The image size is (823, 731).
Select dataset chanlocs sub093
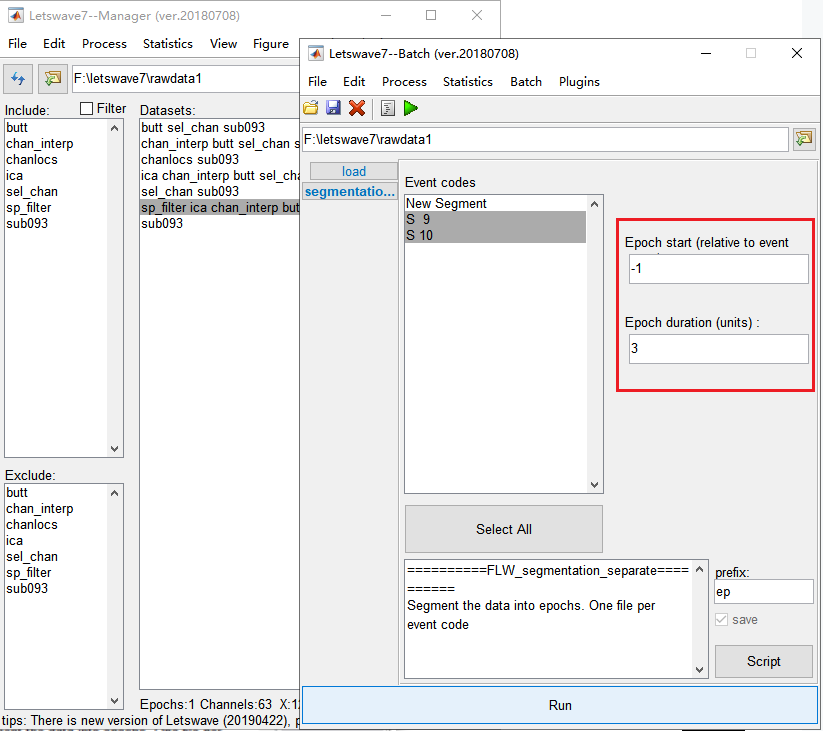(220, 160)
